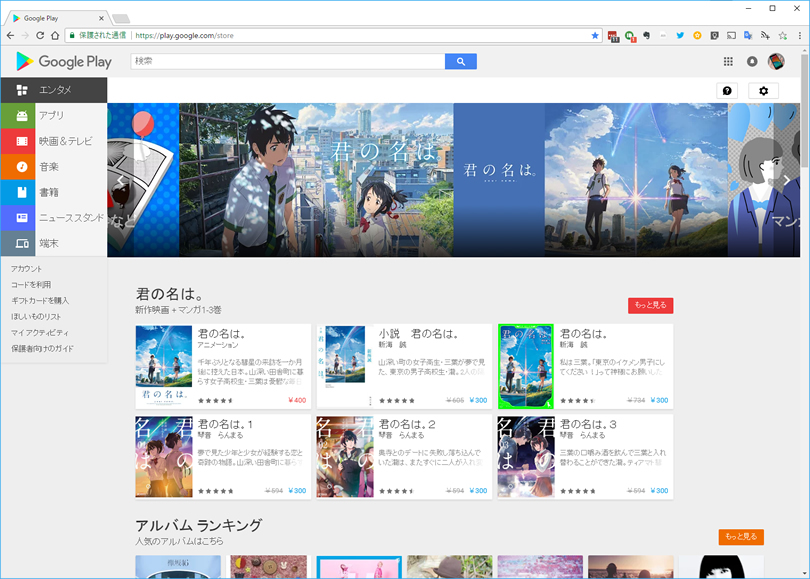
Task: Click the RSS feed extension icon
Action: point(765,35)
